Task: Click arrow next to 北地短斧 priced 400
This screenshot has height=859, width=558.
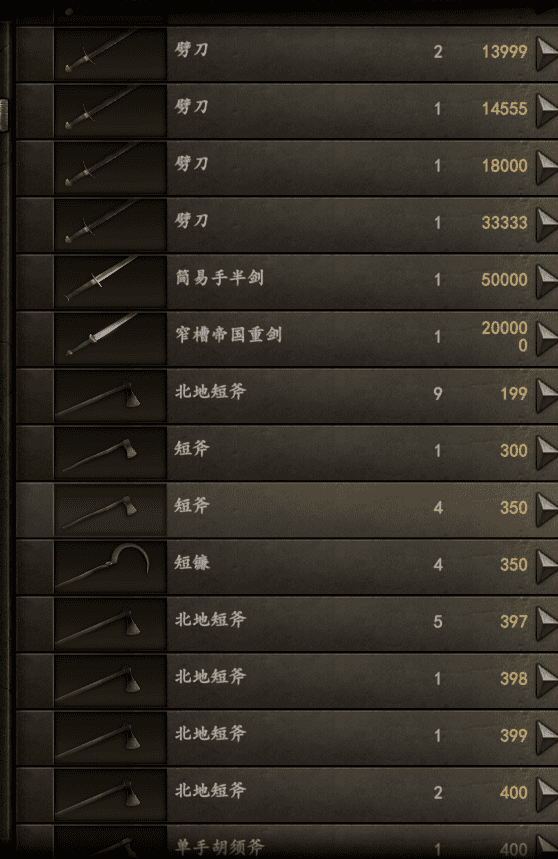Action: click(x=546, y=794)
